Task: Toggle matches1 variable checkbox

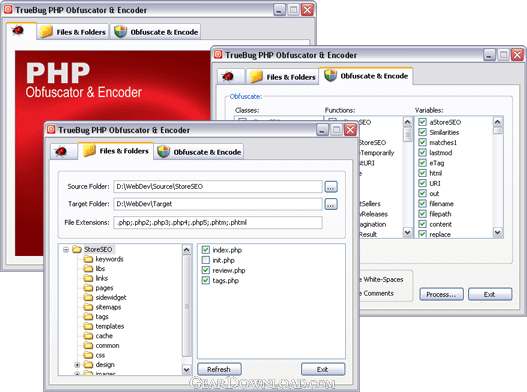Action: (422, 143)
